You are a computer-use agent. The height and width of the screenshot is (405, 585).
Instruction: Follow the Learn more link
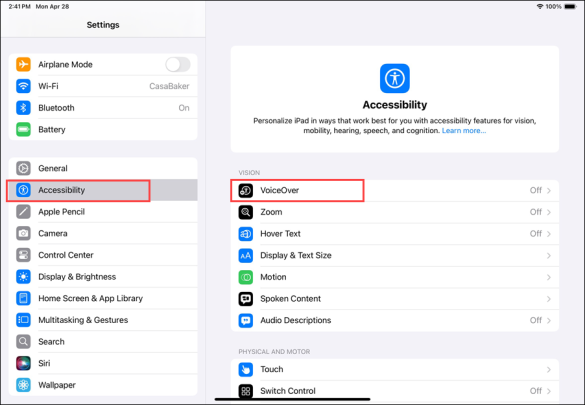click(464, 131)
